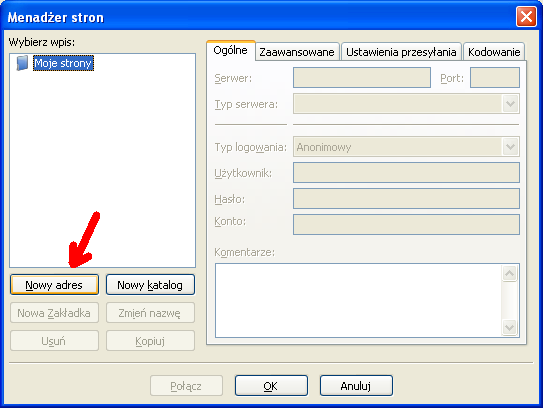Open the Kodowanie tab

coord(494,52)
